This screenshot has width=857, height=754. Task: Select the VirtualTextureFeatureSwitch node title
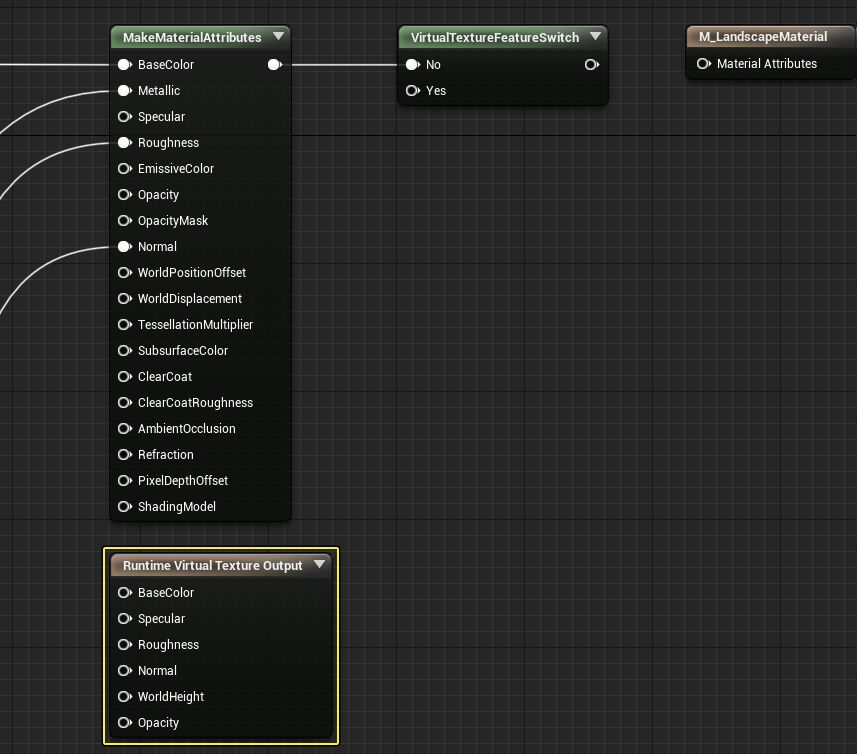[x=494, y=38]
